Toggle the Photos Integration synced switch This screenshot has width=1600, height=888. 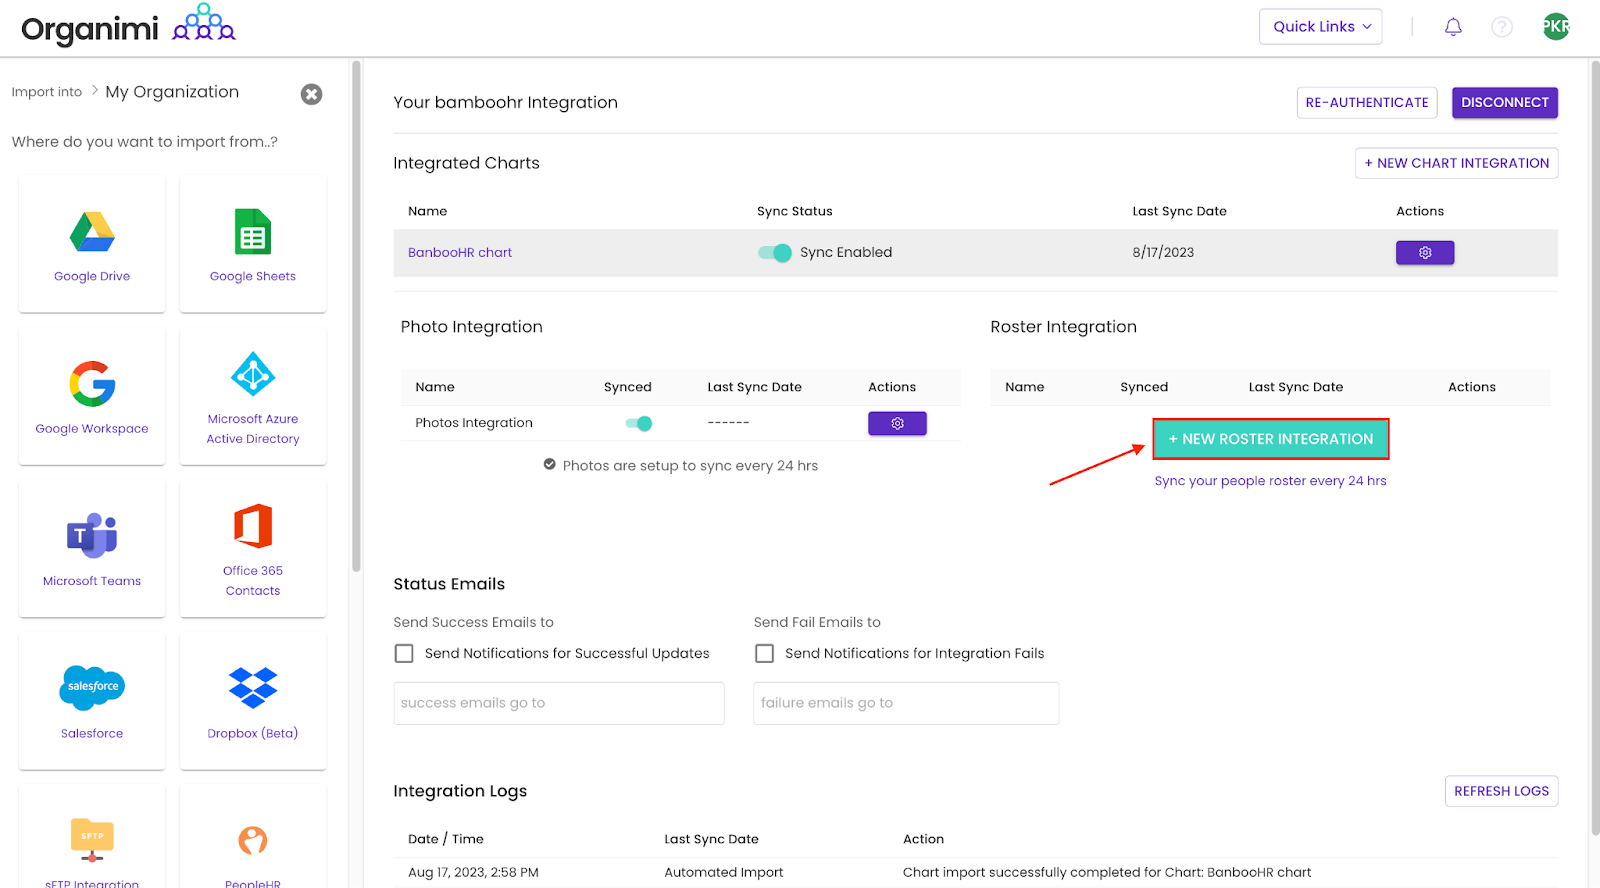coord(639,423)
